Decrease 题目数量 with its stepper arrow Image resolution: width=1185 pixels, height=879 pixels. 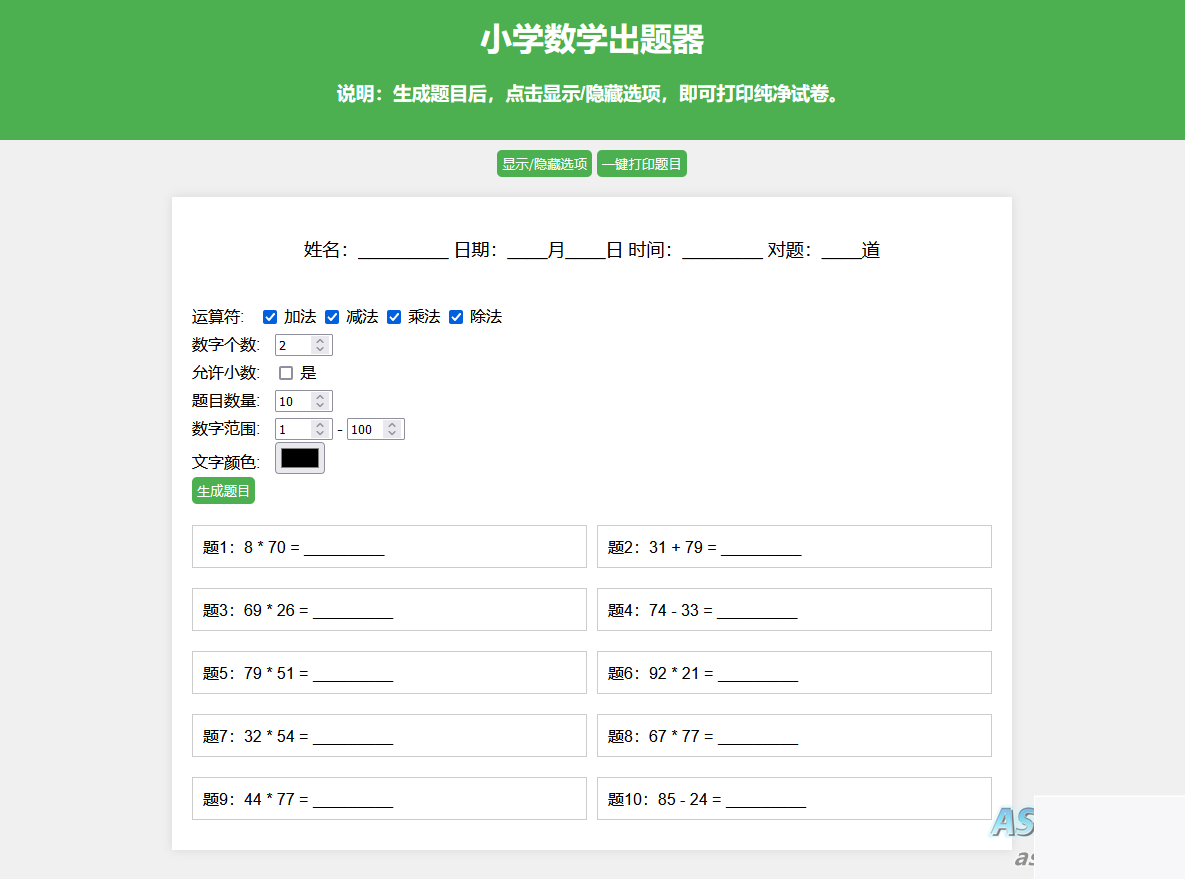pyautogui.click(x=320, y=404)
